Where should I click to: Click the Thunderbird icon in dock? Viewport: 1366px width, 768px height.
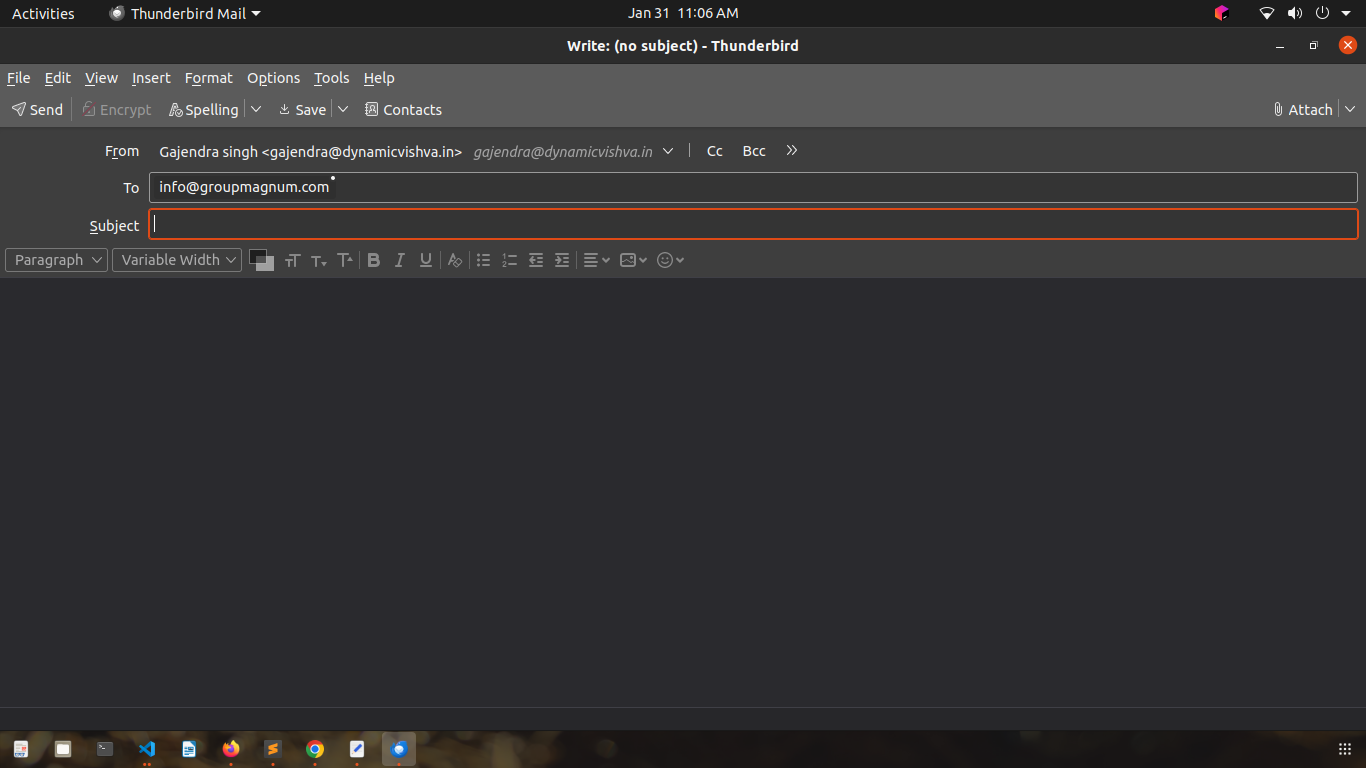[399, 749]
